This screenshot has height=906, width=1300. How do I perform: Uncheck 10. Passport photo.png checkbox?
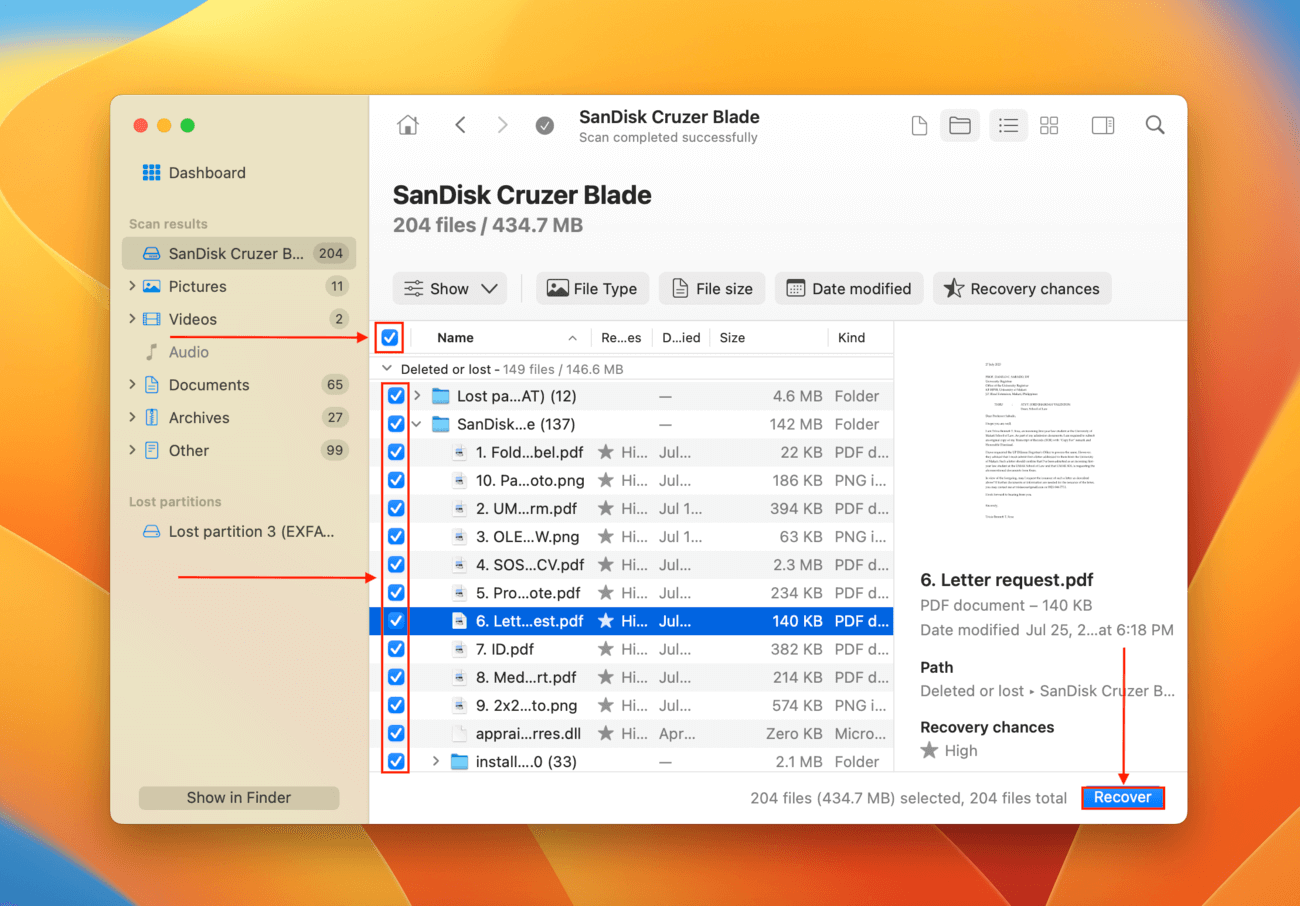[396, 480]
